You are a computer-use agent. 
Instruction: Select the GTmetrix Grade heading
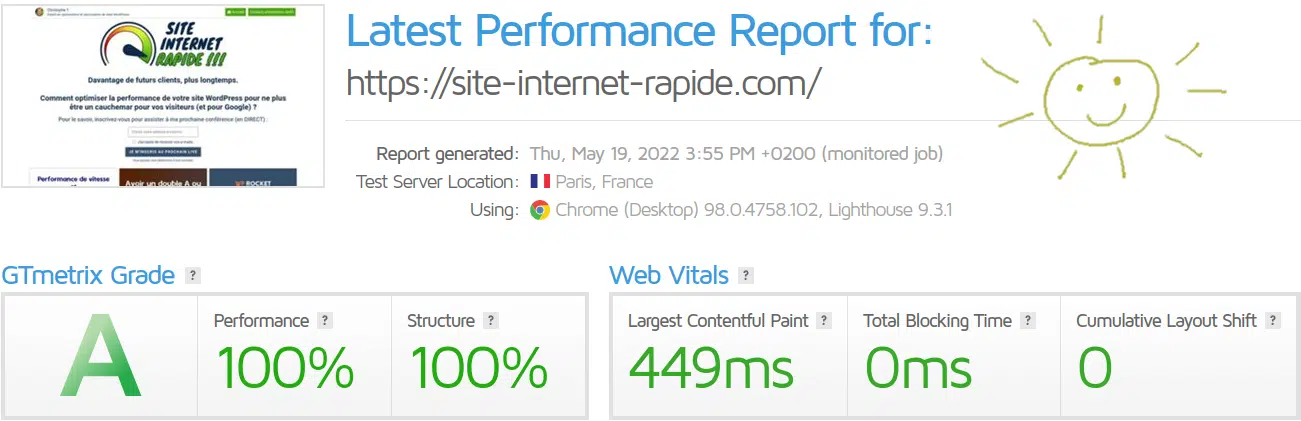click(88, 275)
